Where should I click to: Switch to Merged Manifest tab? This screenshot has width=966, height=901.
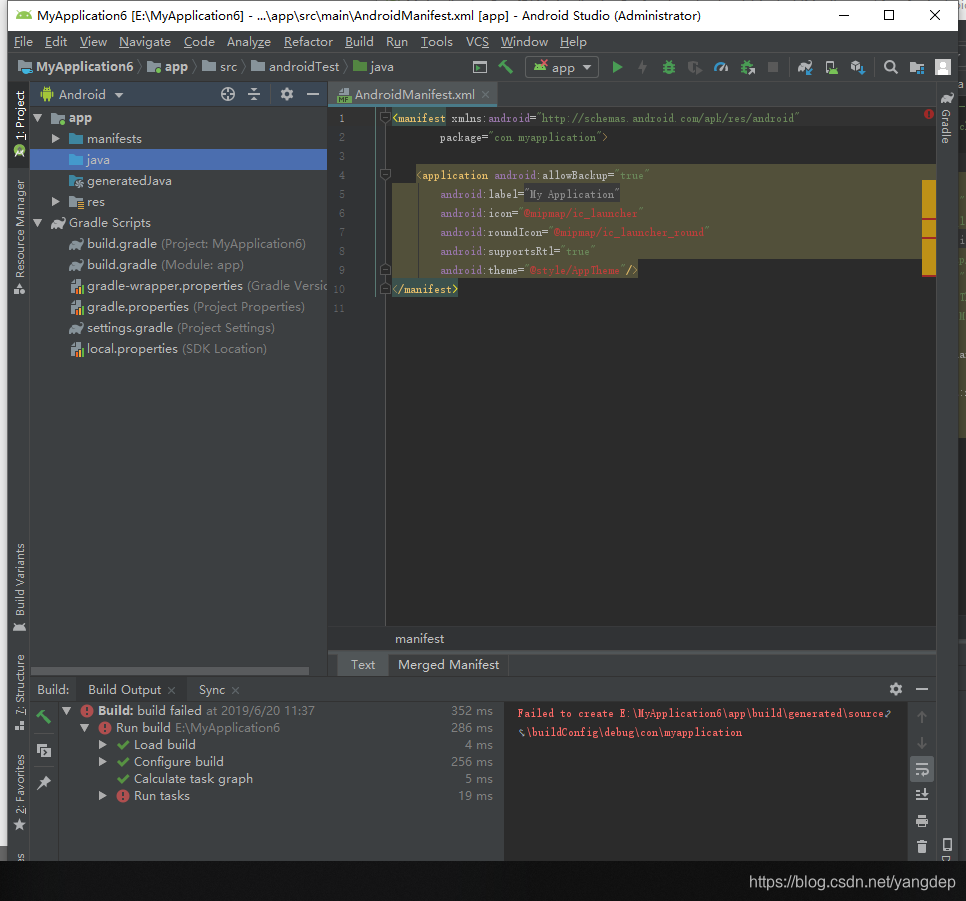coord(448,664)
